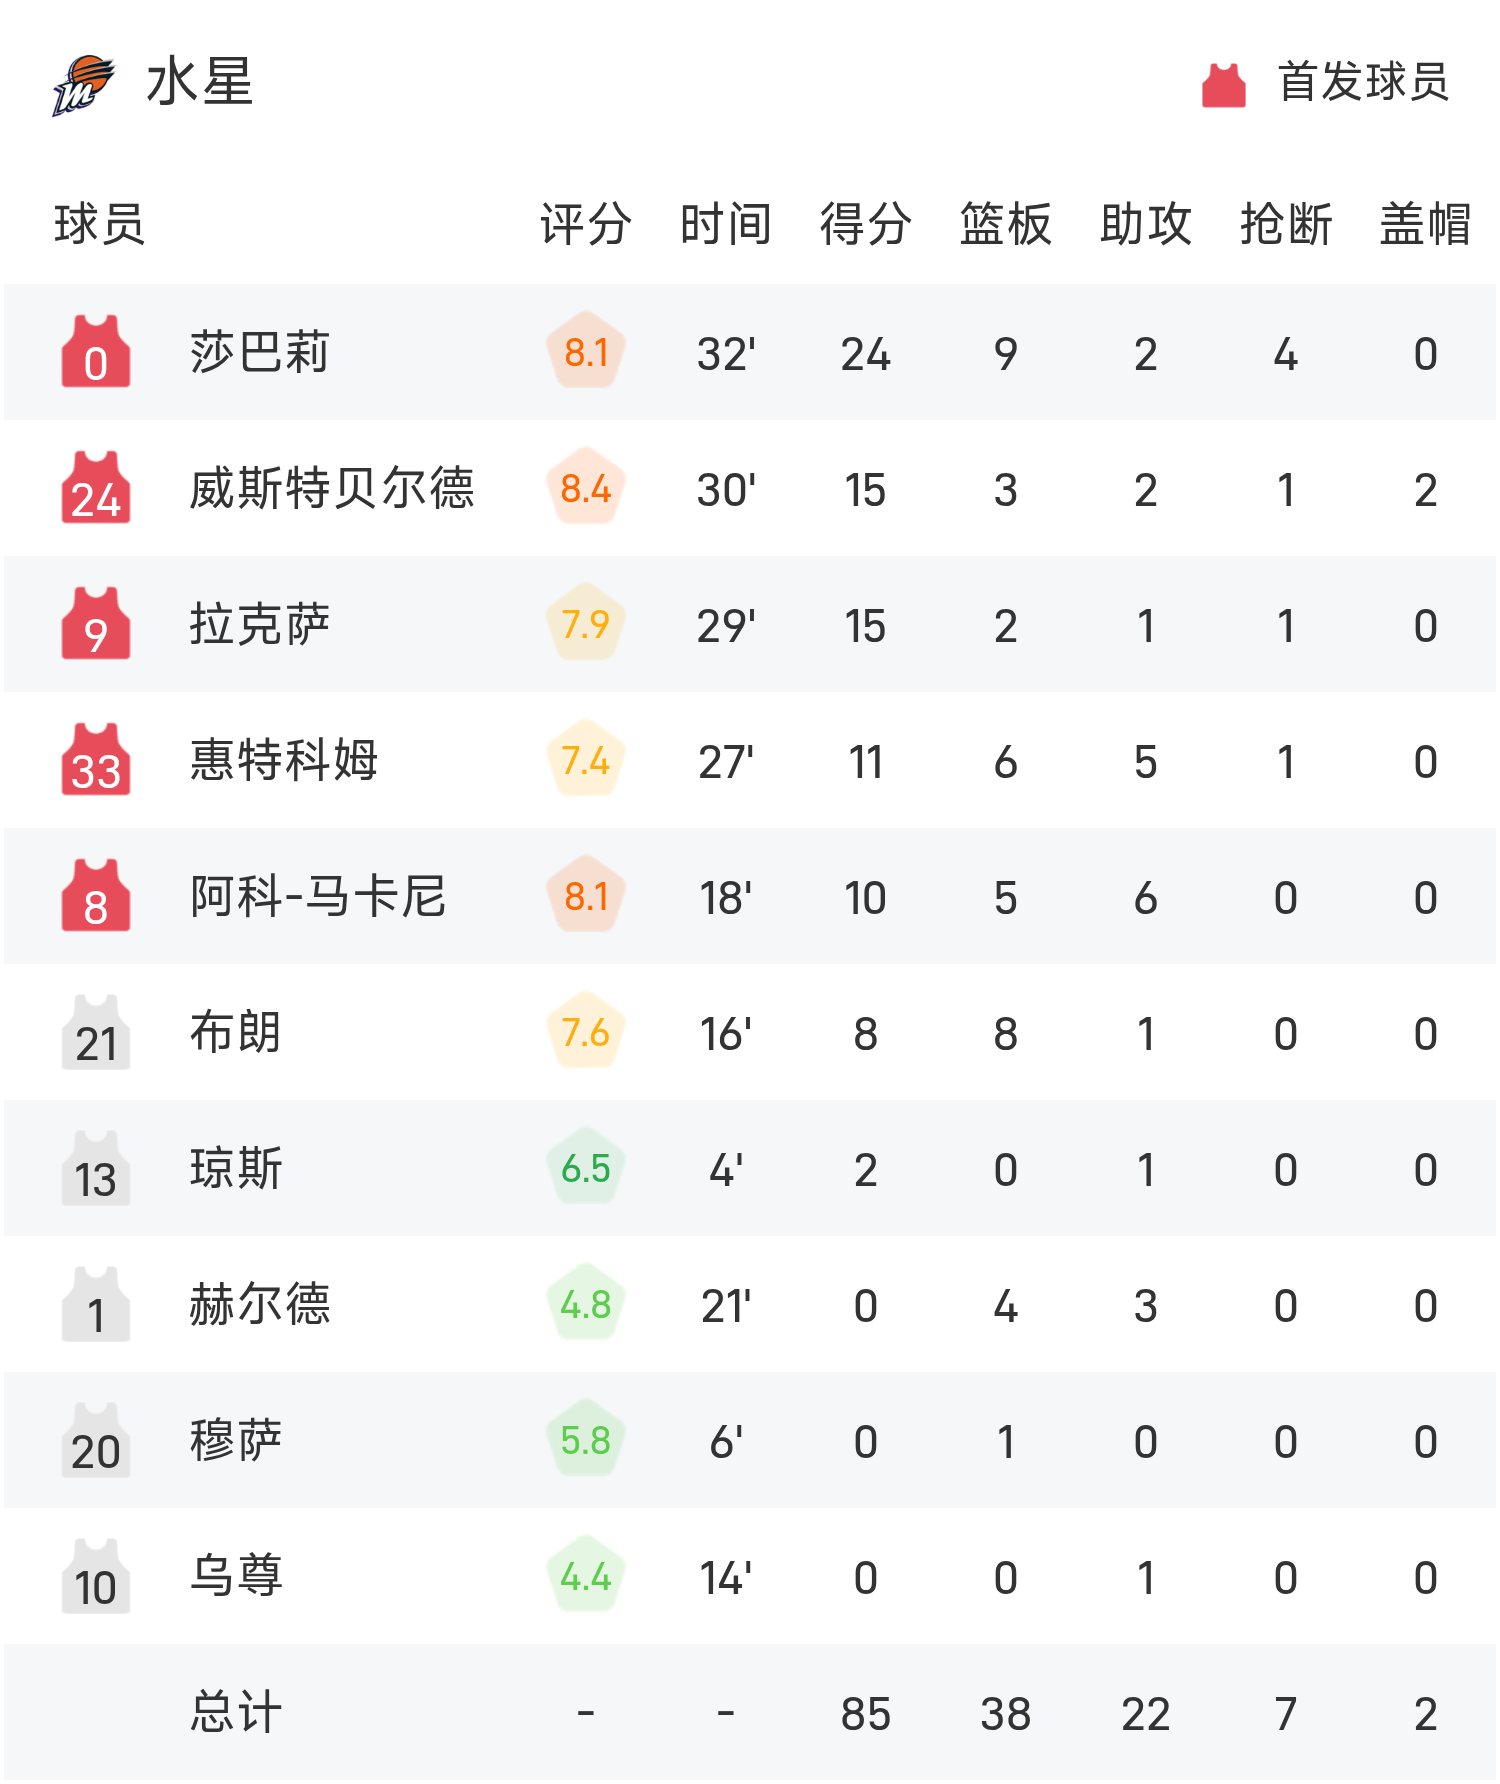Click gray jersey number 20 icon
The image size is (1500, 1784).
pos(96,1441)
